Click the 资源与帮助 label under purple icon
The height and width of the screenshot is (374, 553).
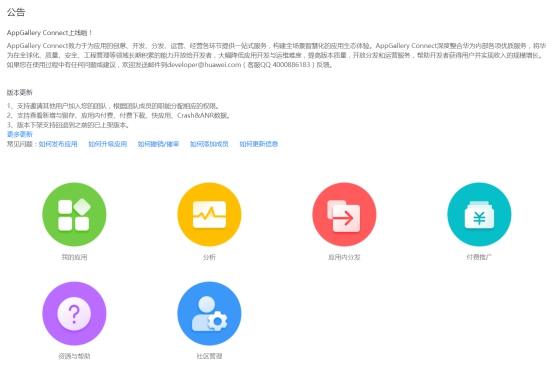(x=74, y=356)
